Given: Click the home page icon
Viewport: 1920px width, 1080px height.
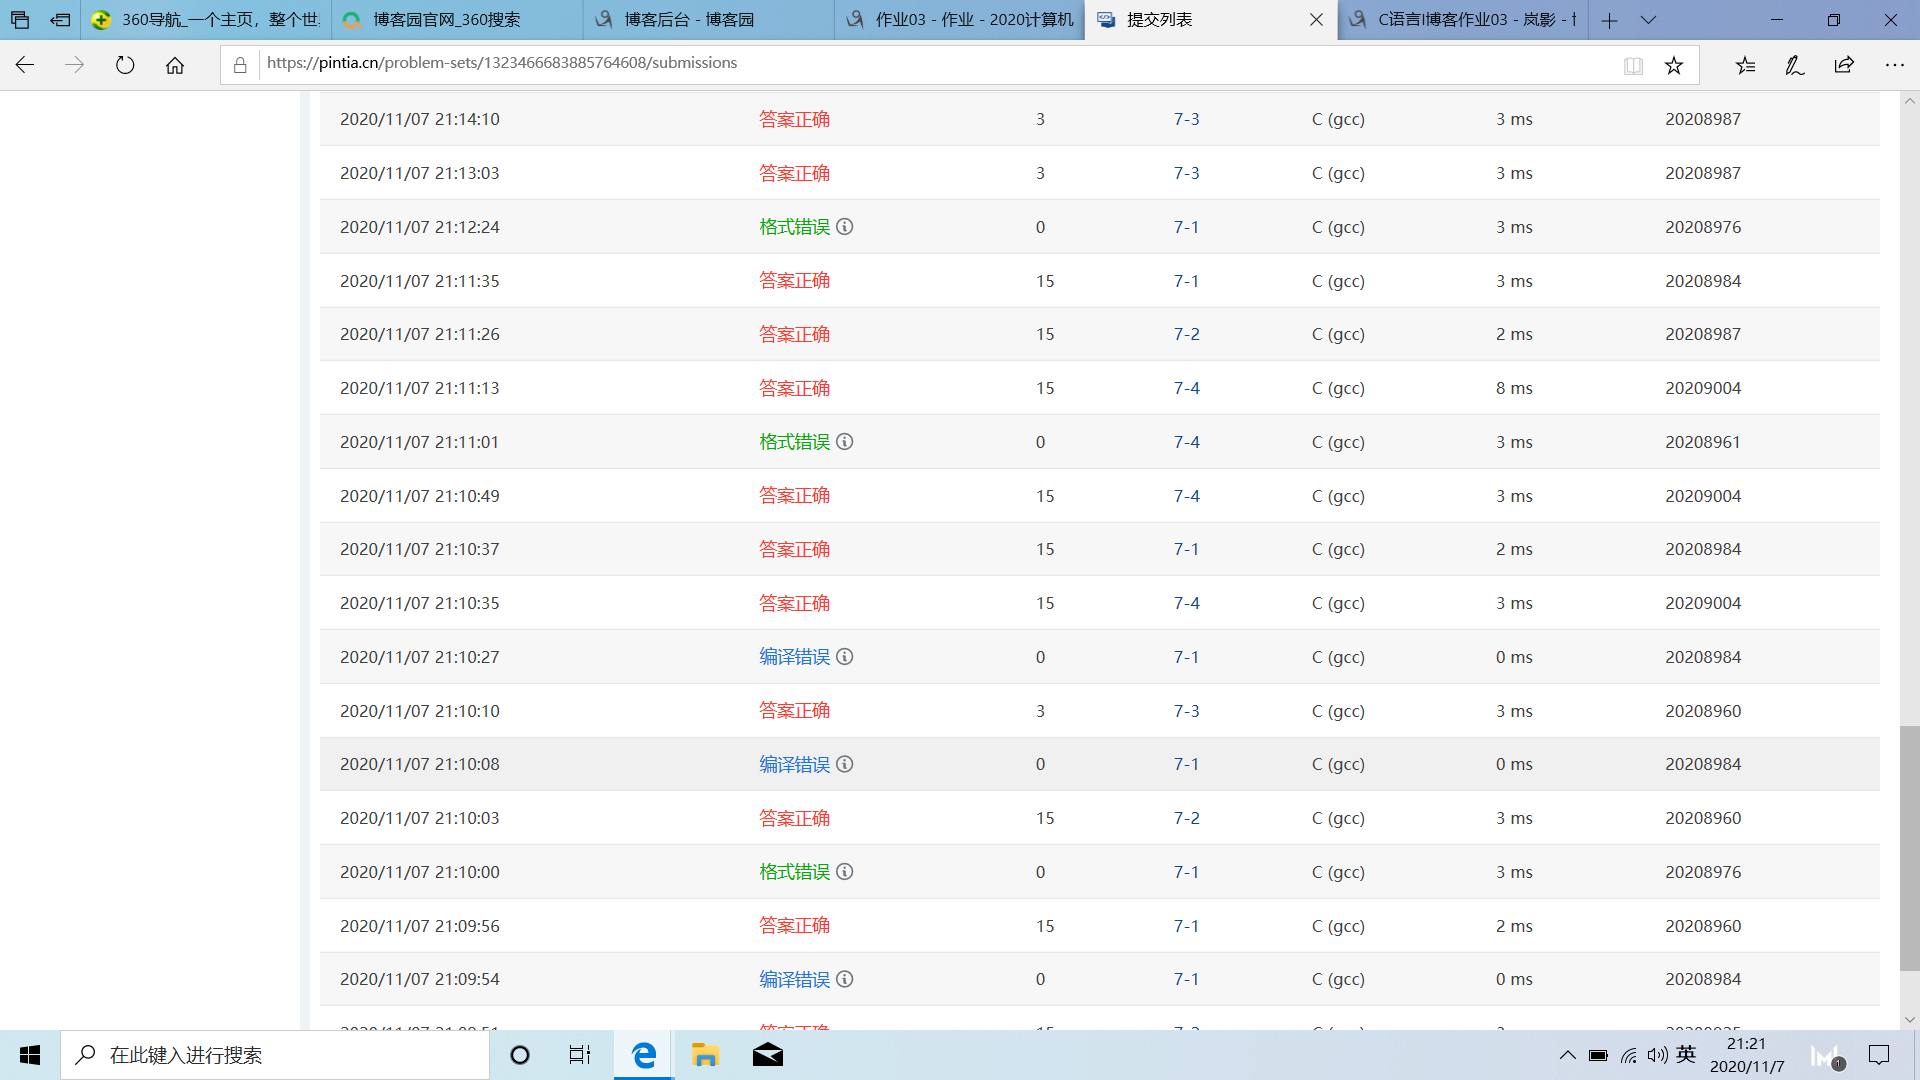Looking at the screenshot, I should tap(175, 65).
